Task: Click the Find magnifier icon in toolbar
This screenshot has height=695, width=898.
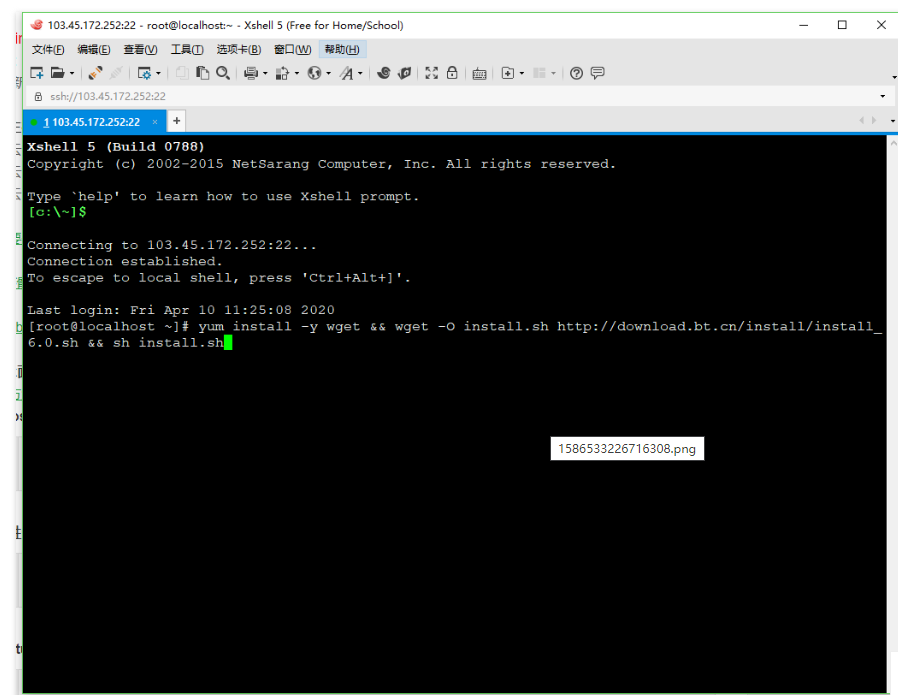Action: [x=223, y=73]
